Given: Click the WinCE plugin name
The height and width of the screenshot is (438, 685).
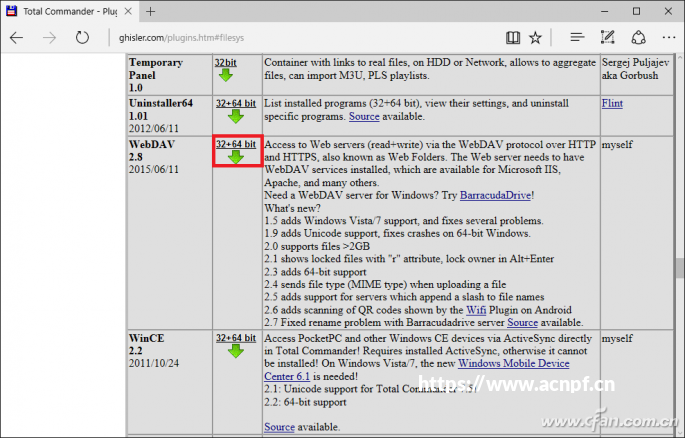Looking at the screenshot, I should (146, 338).
